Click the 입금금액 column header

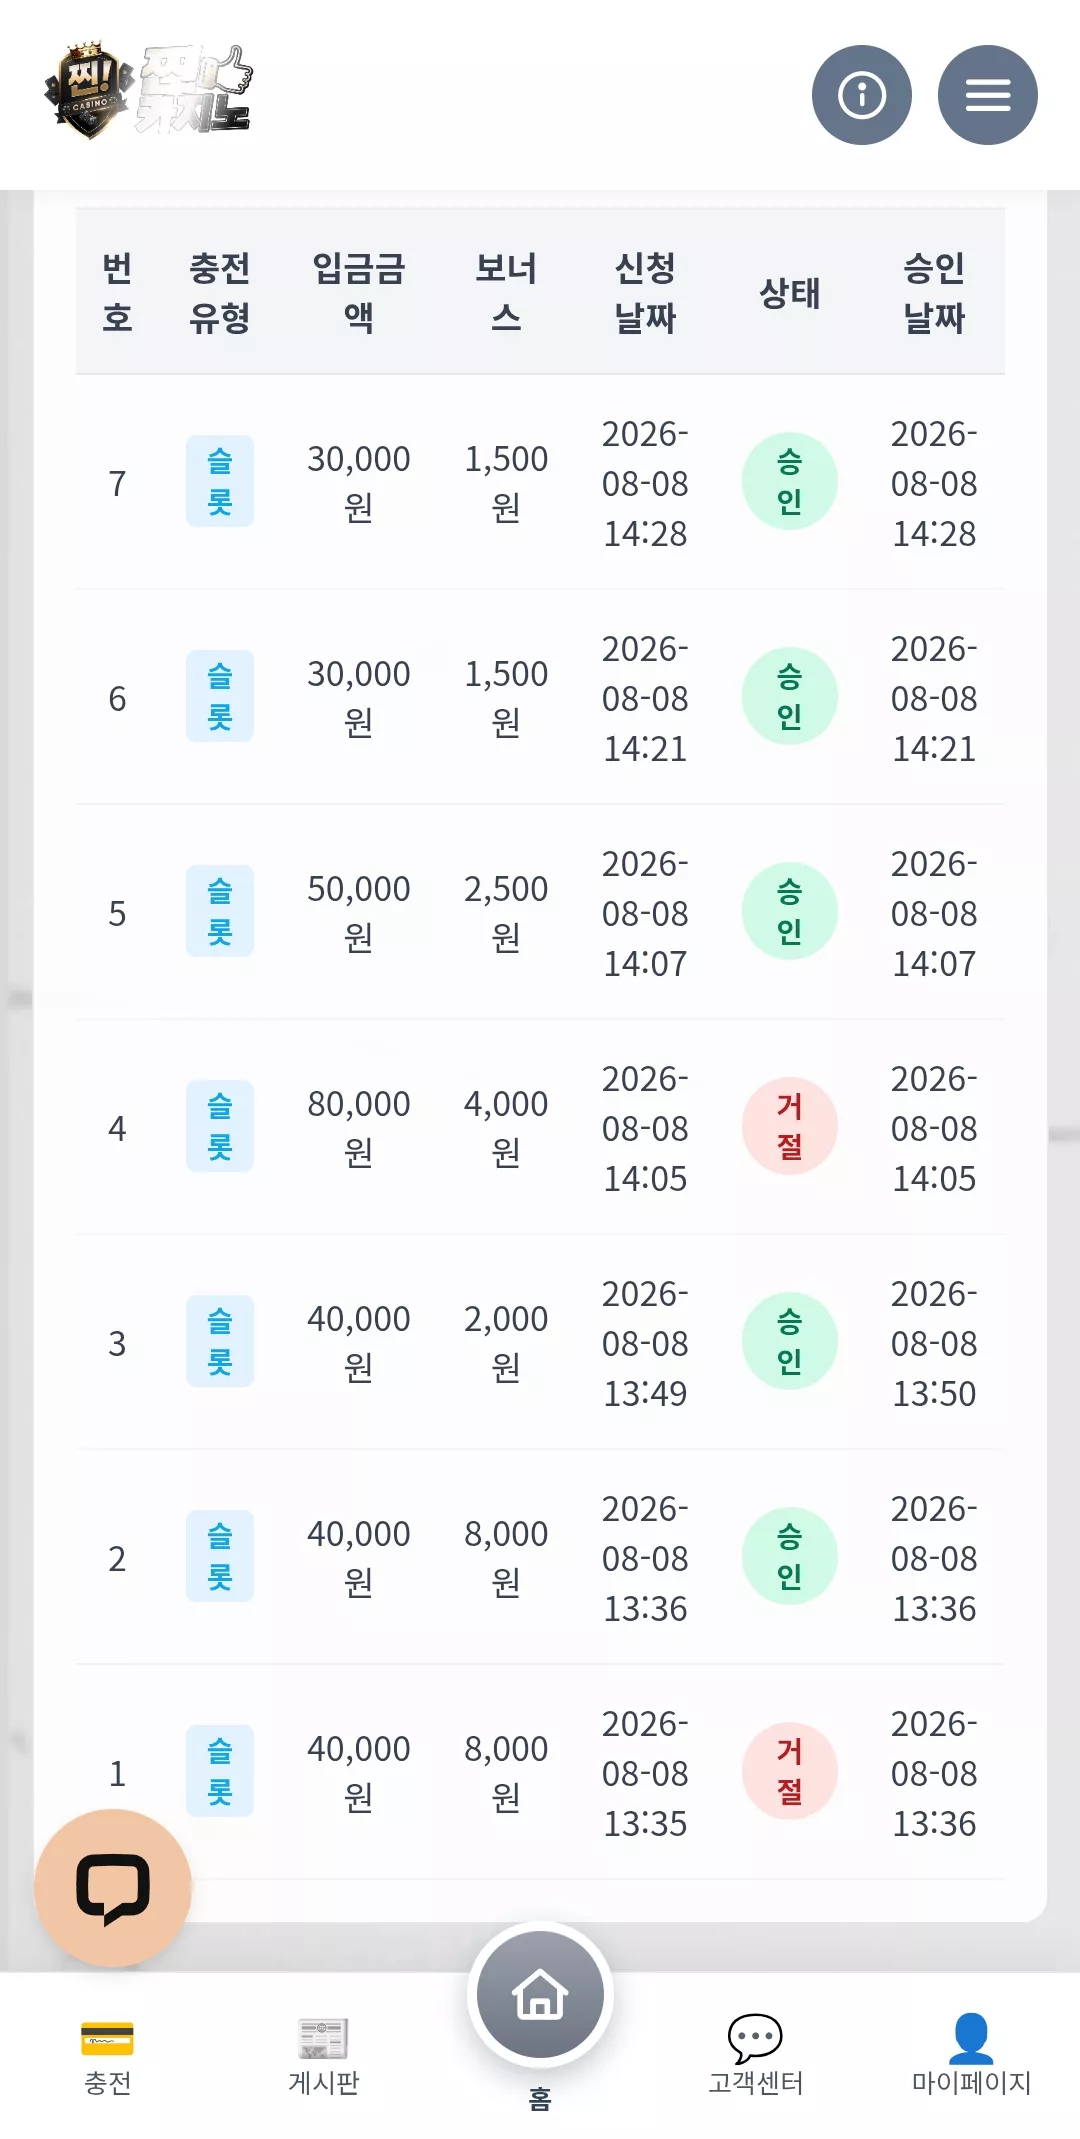(x=359, y=292)
